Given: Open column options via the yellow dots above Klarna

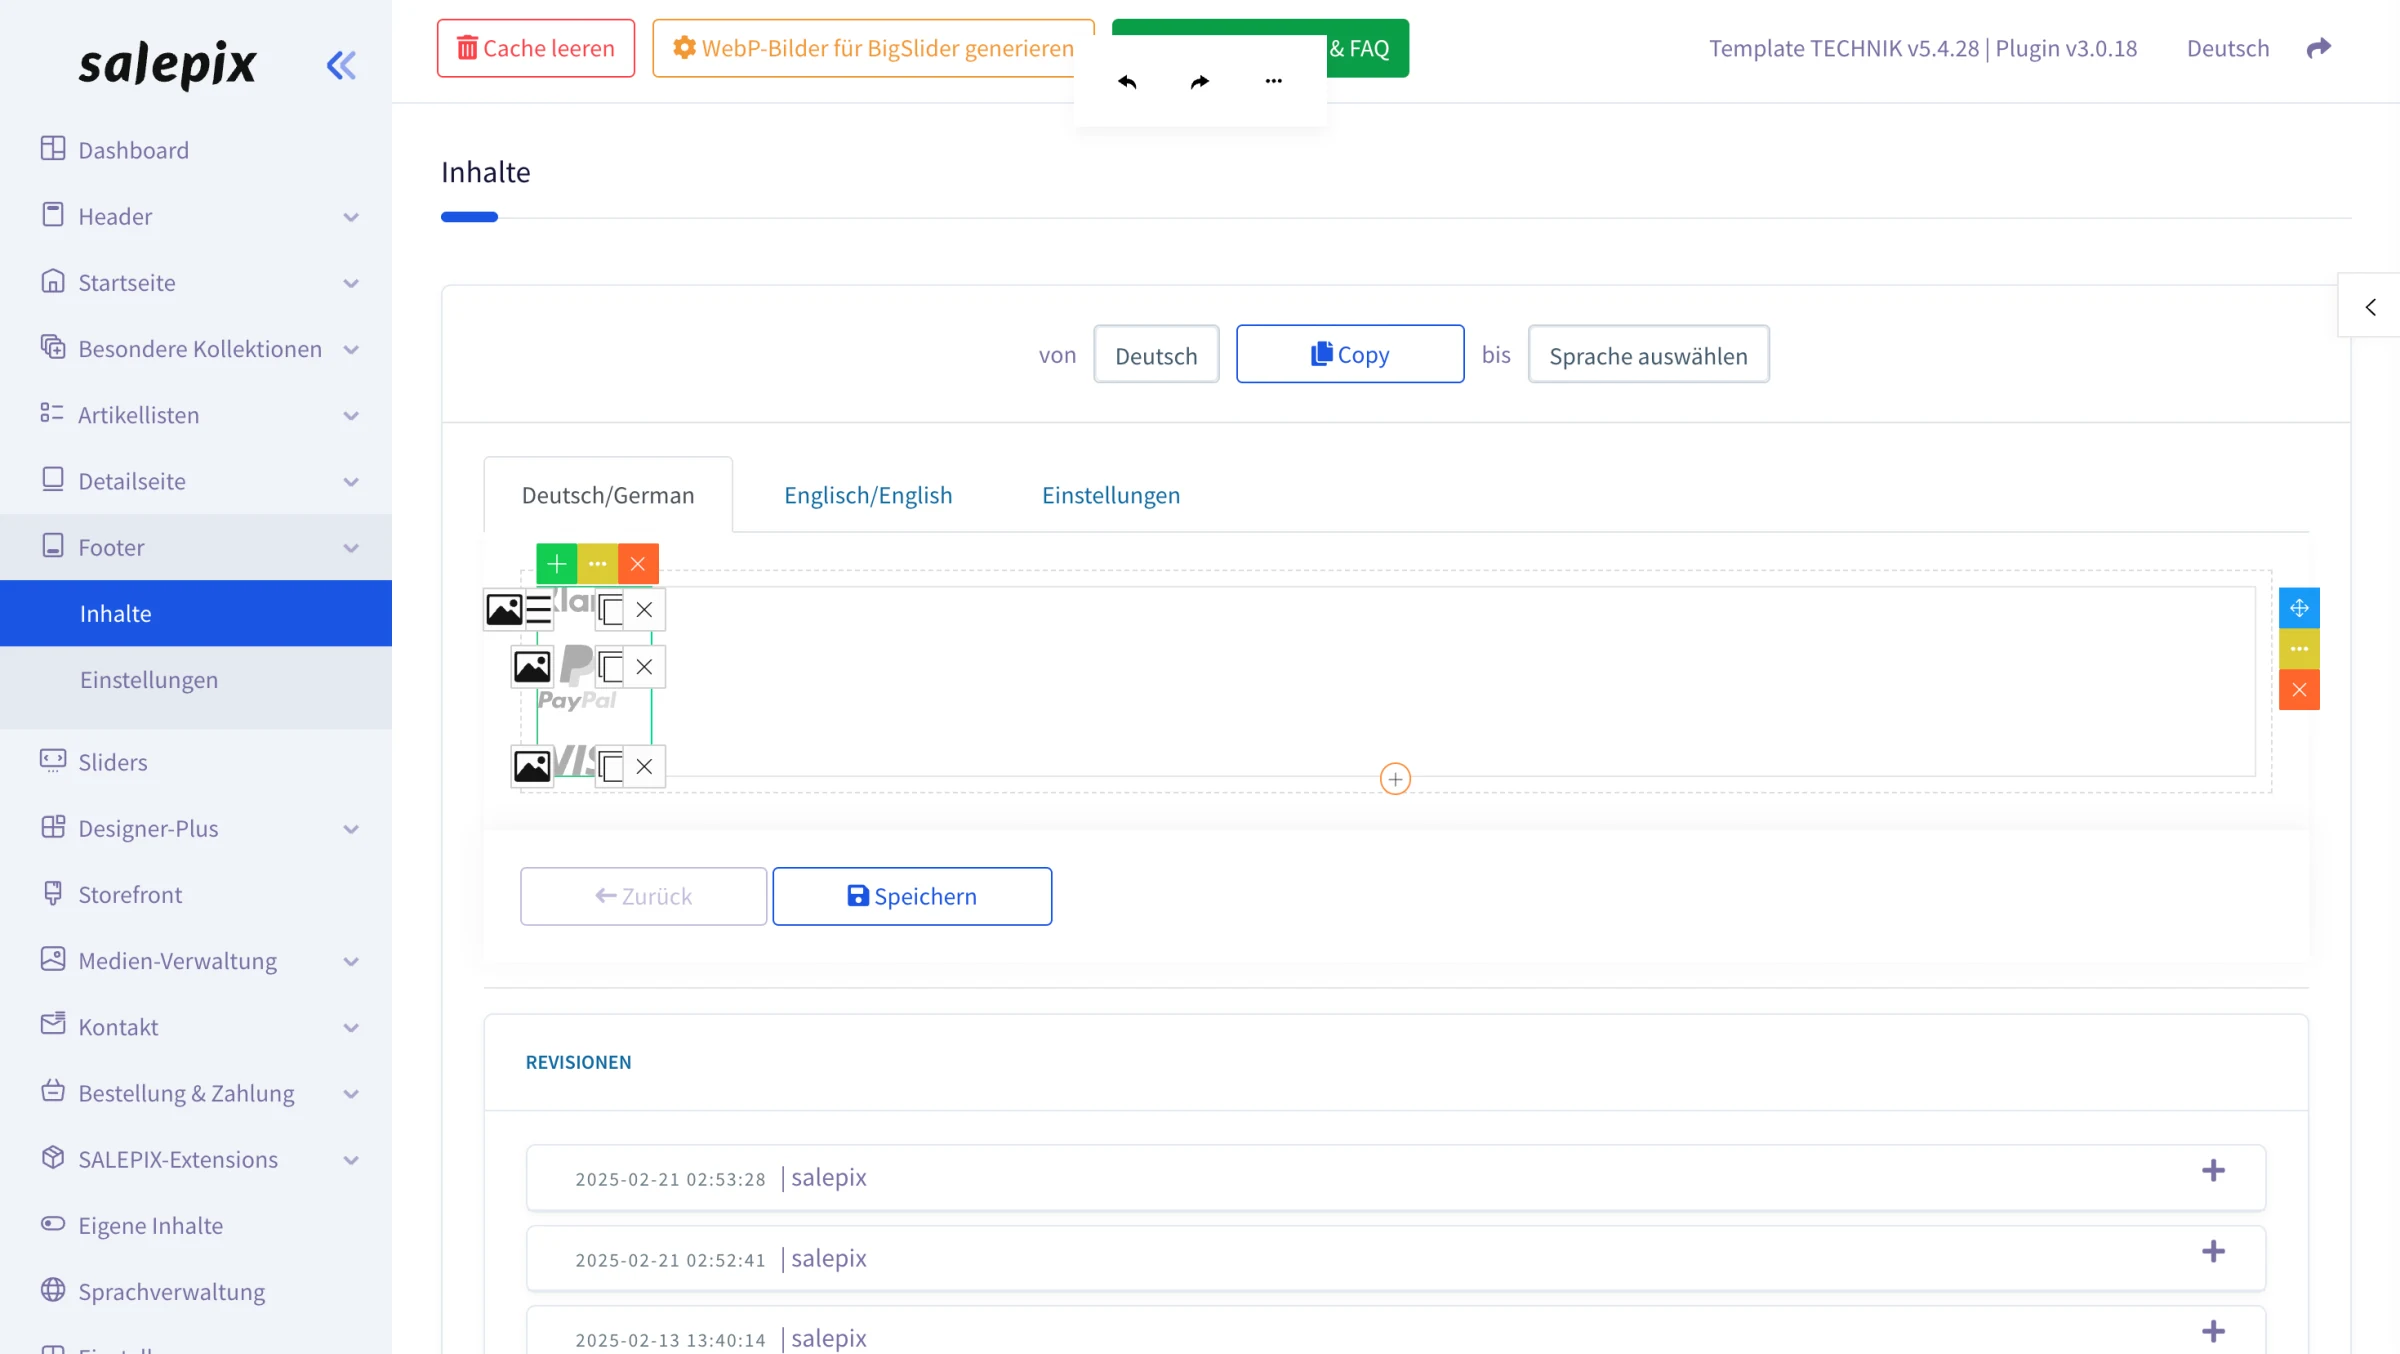Looking at the screenshot, I should point(597,564).
